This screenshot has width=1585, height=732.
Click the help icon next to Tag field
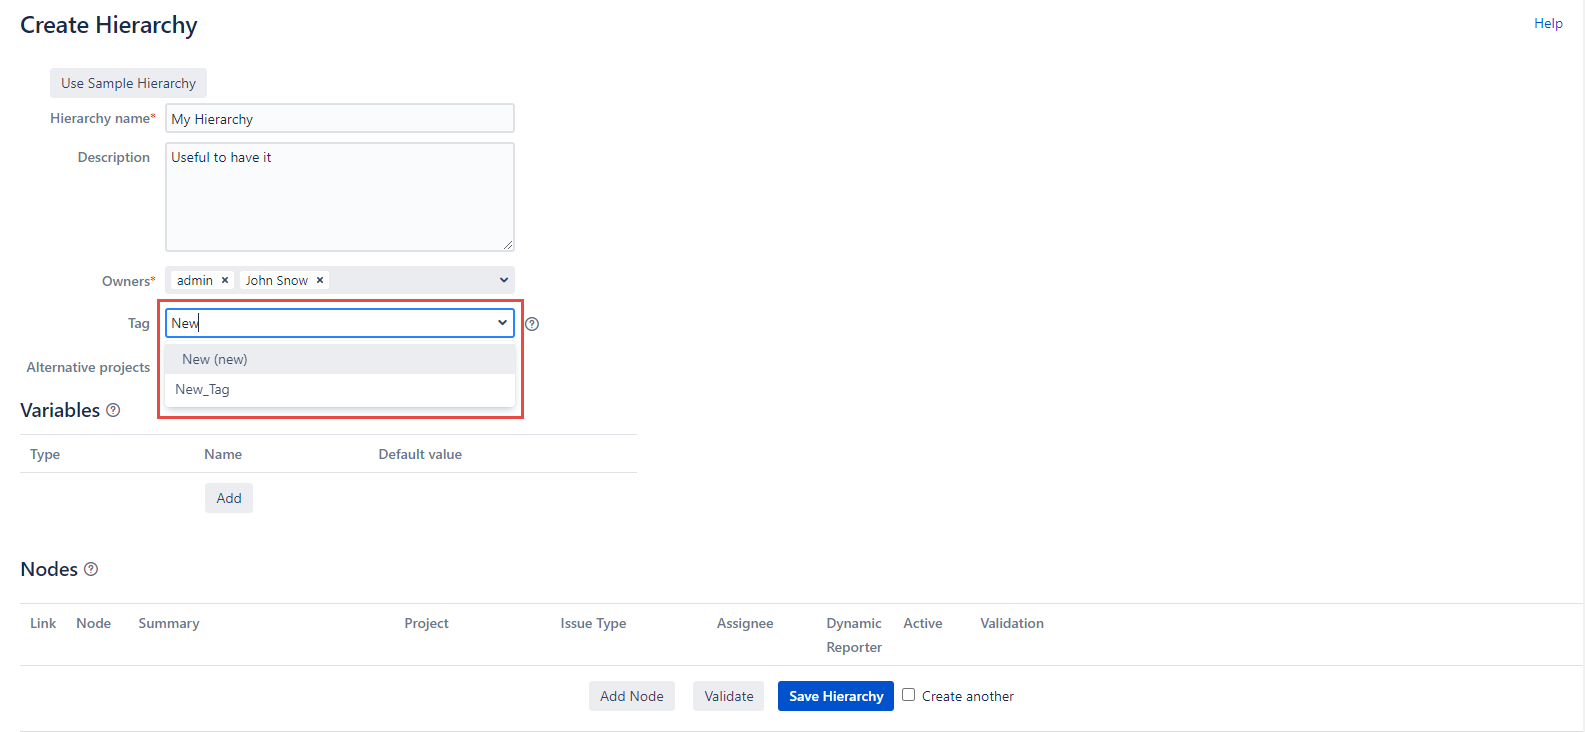532,324
